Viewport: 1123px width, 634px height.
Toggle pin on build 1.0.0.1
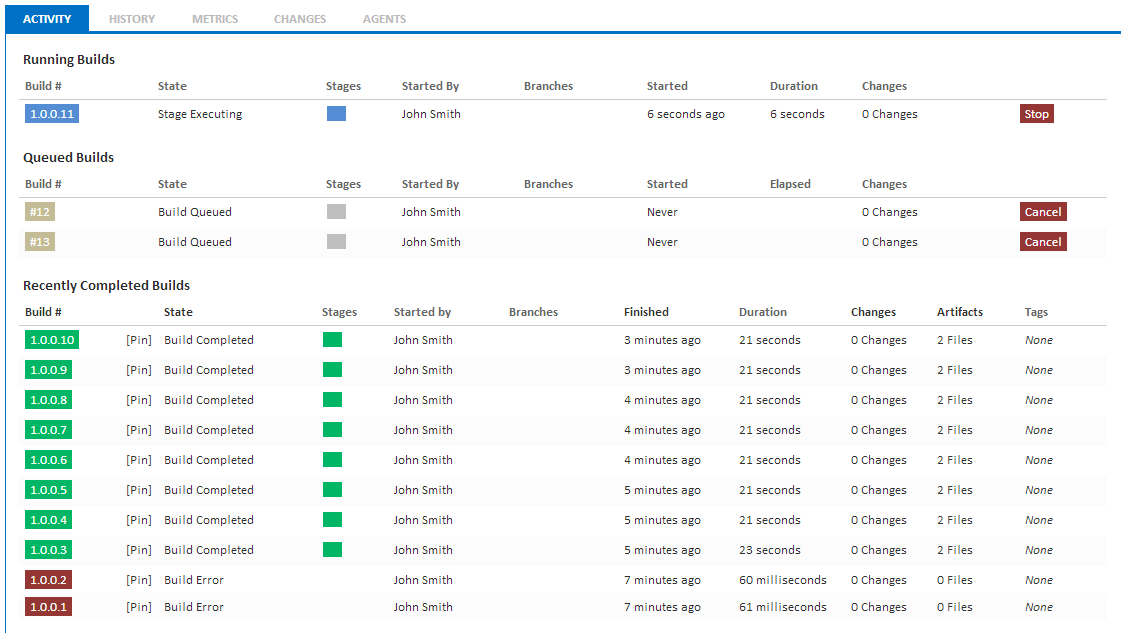pyautogui.click(x=139, y=607)
